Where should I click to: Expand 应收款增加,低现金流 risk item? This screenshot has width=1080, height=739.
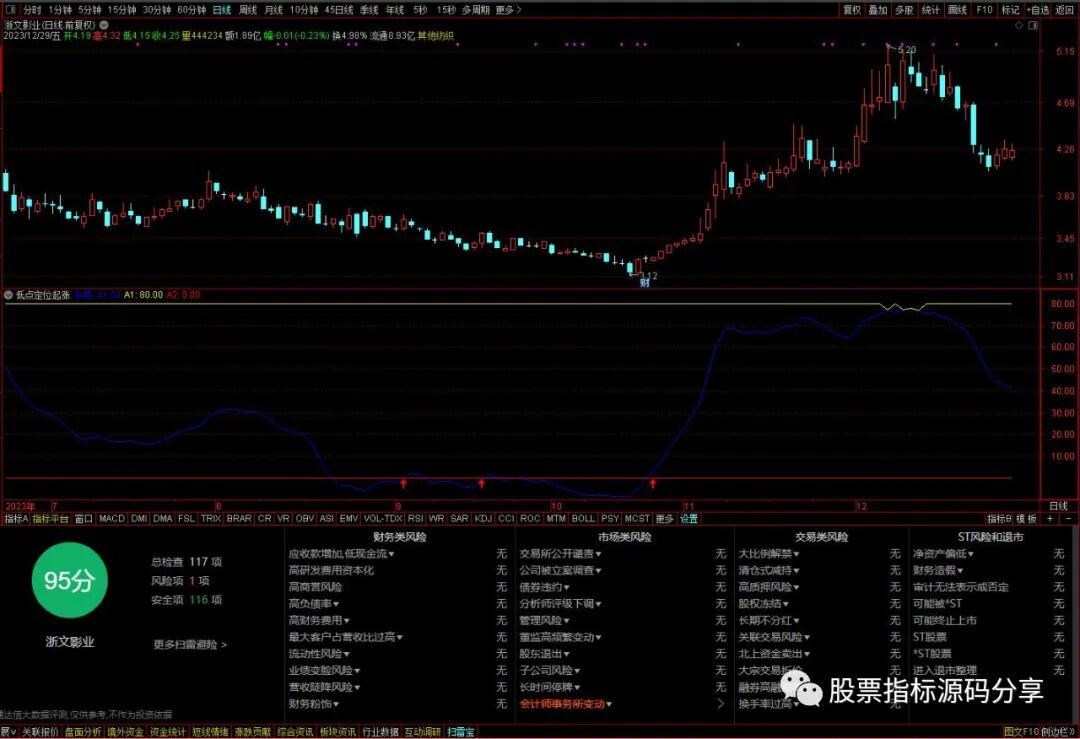coord(342,554)
